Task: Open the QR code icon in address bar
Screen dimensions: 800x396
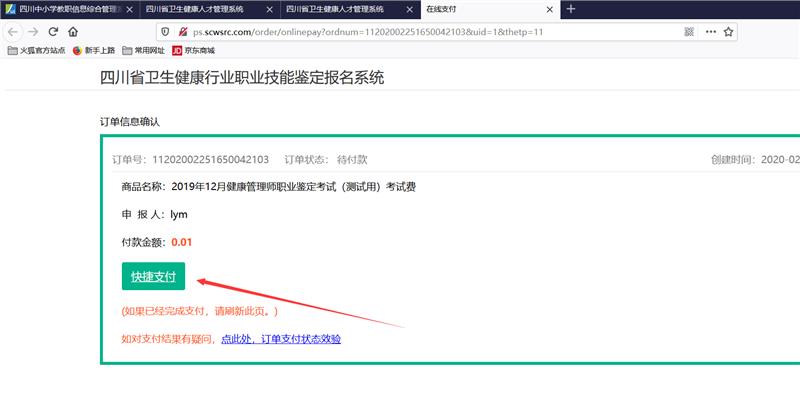Action: (689, 32)
